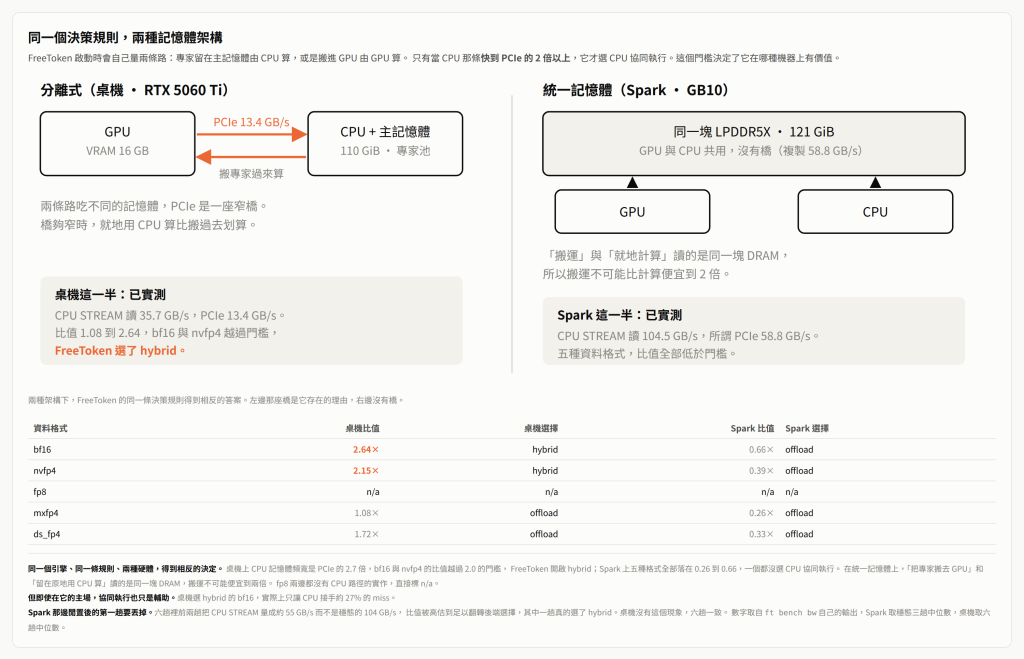
Task: Click the 搬專家過來算 caption
Action: (251, 174)
